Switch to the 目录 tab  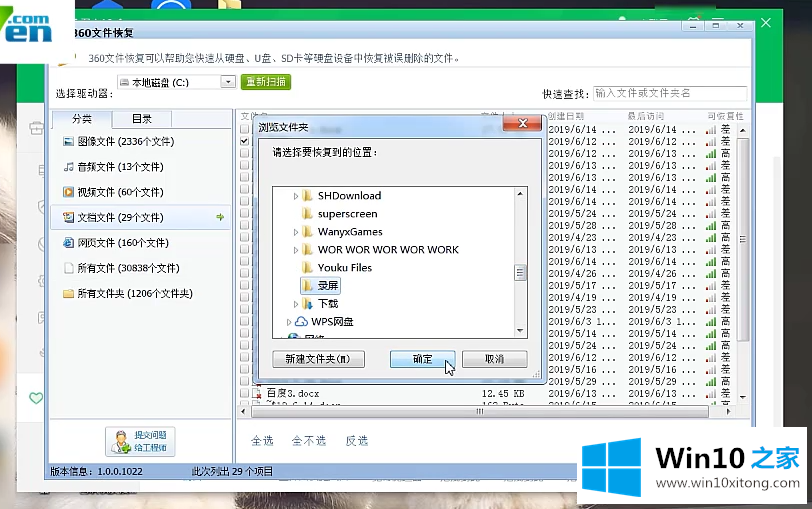[141, 119]
